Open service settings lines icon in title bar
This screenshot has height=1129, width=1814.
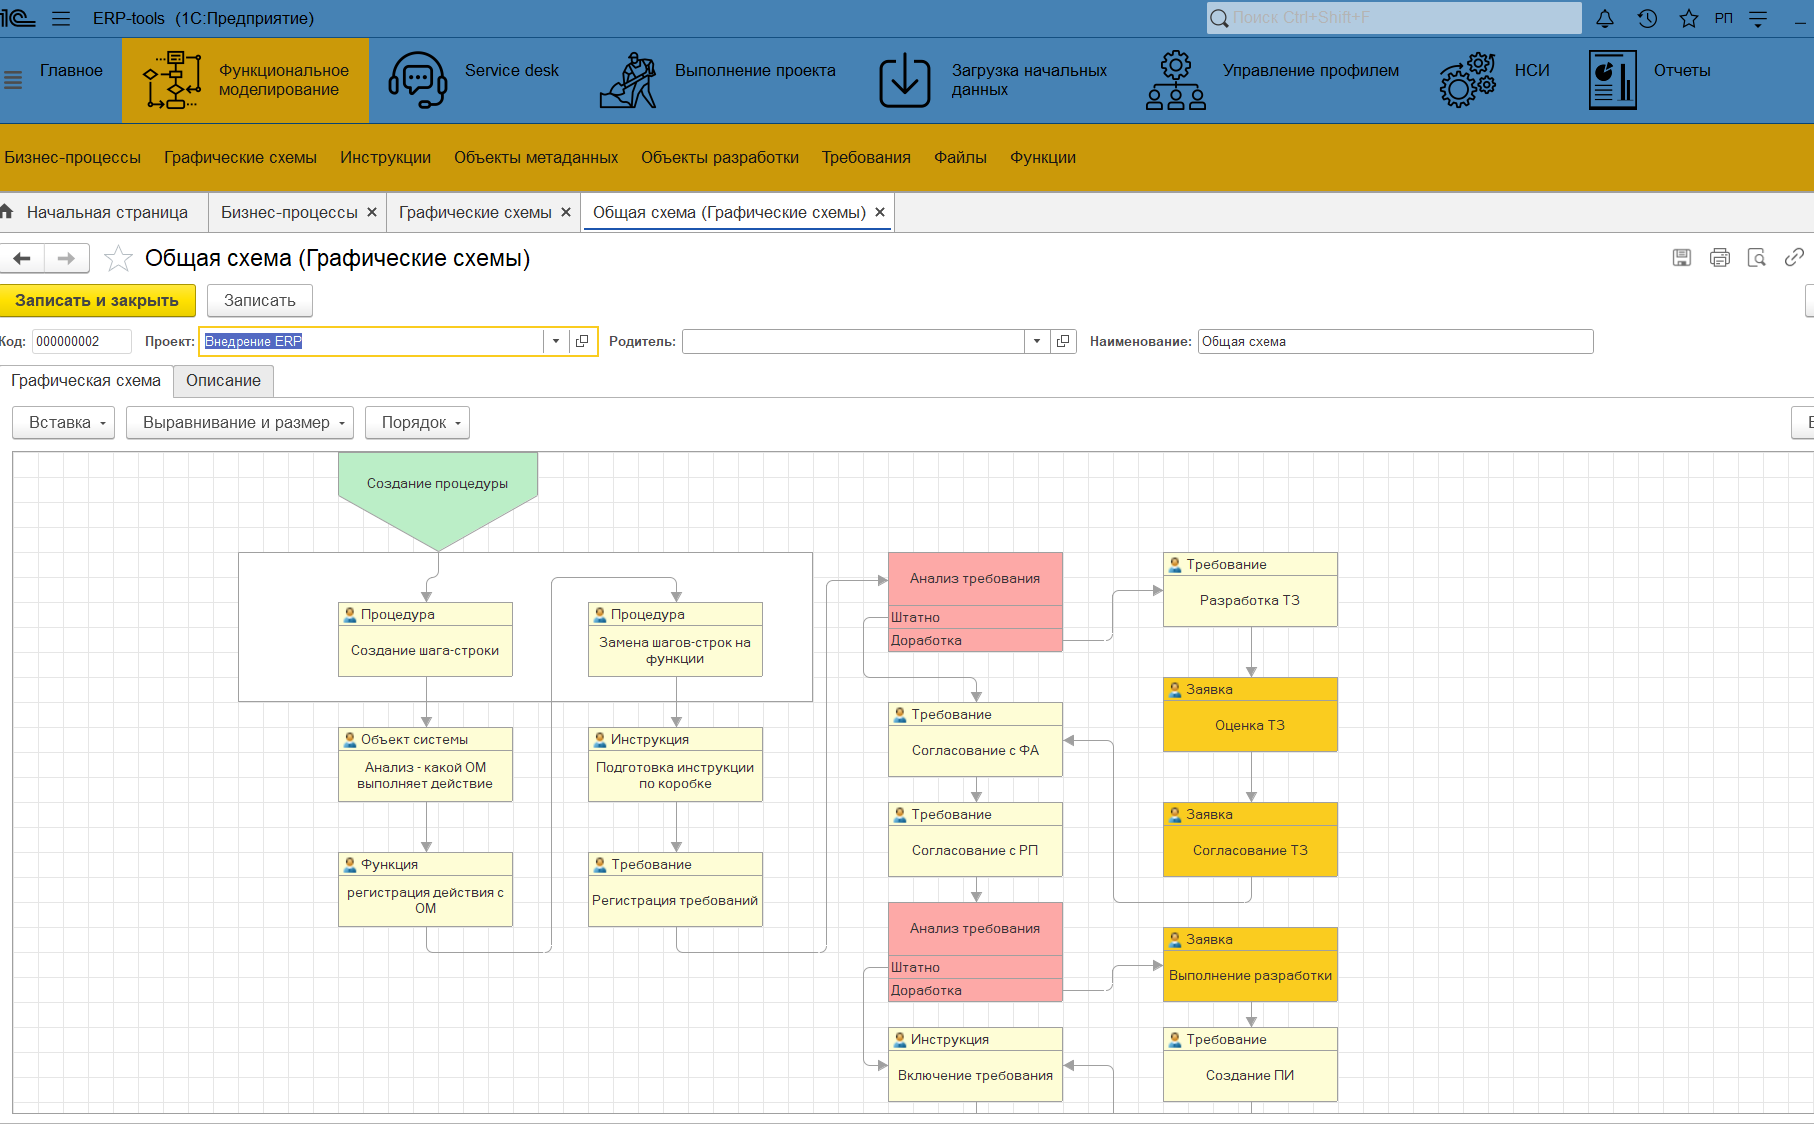1758,18
